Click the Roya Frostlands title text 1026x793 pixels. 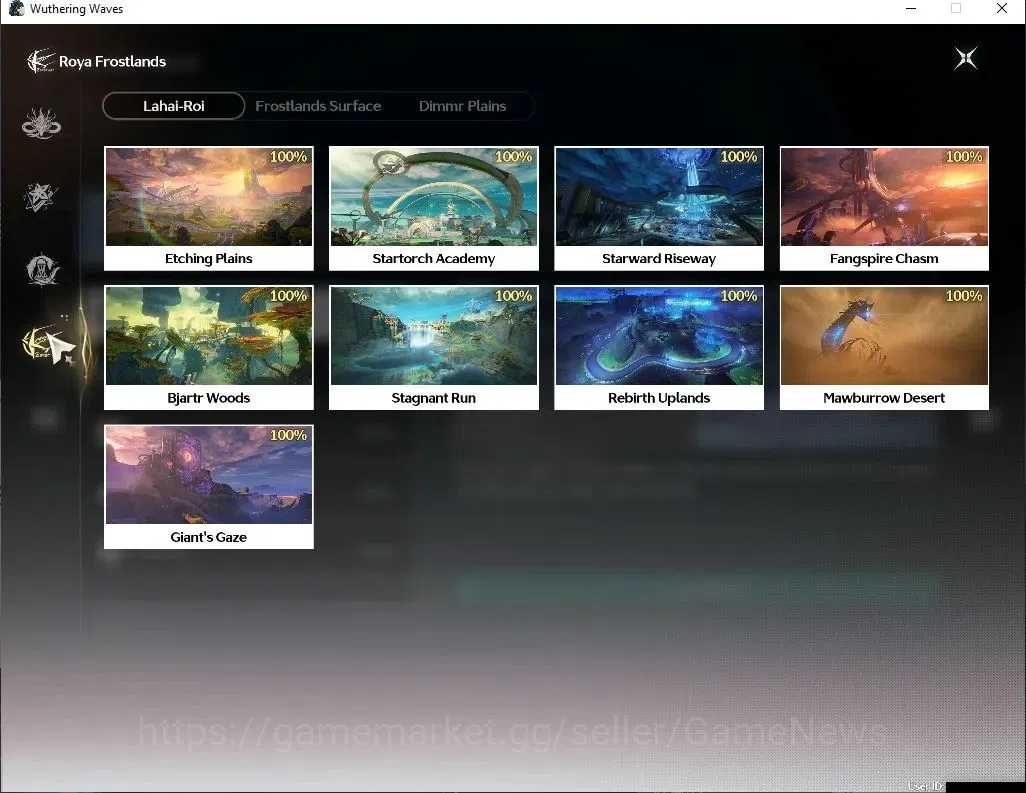(x=113, y=62)
